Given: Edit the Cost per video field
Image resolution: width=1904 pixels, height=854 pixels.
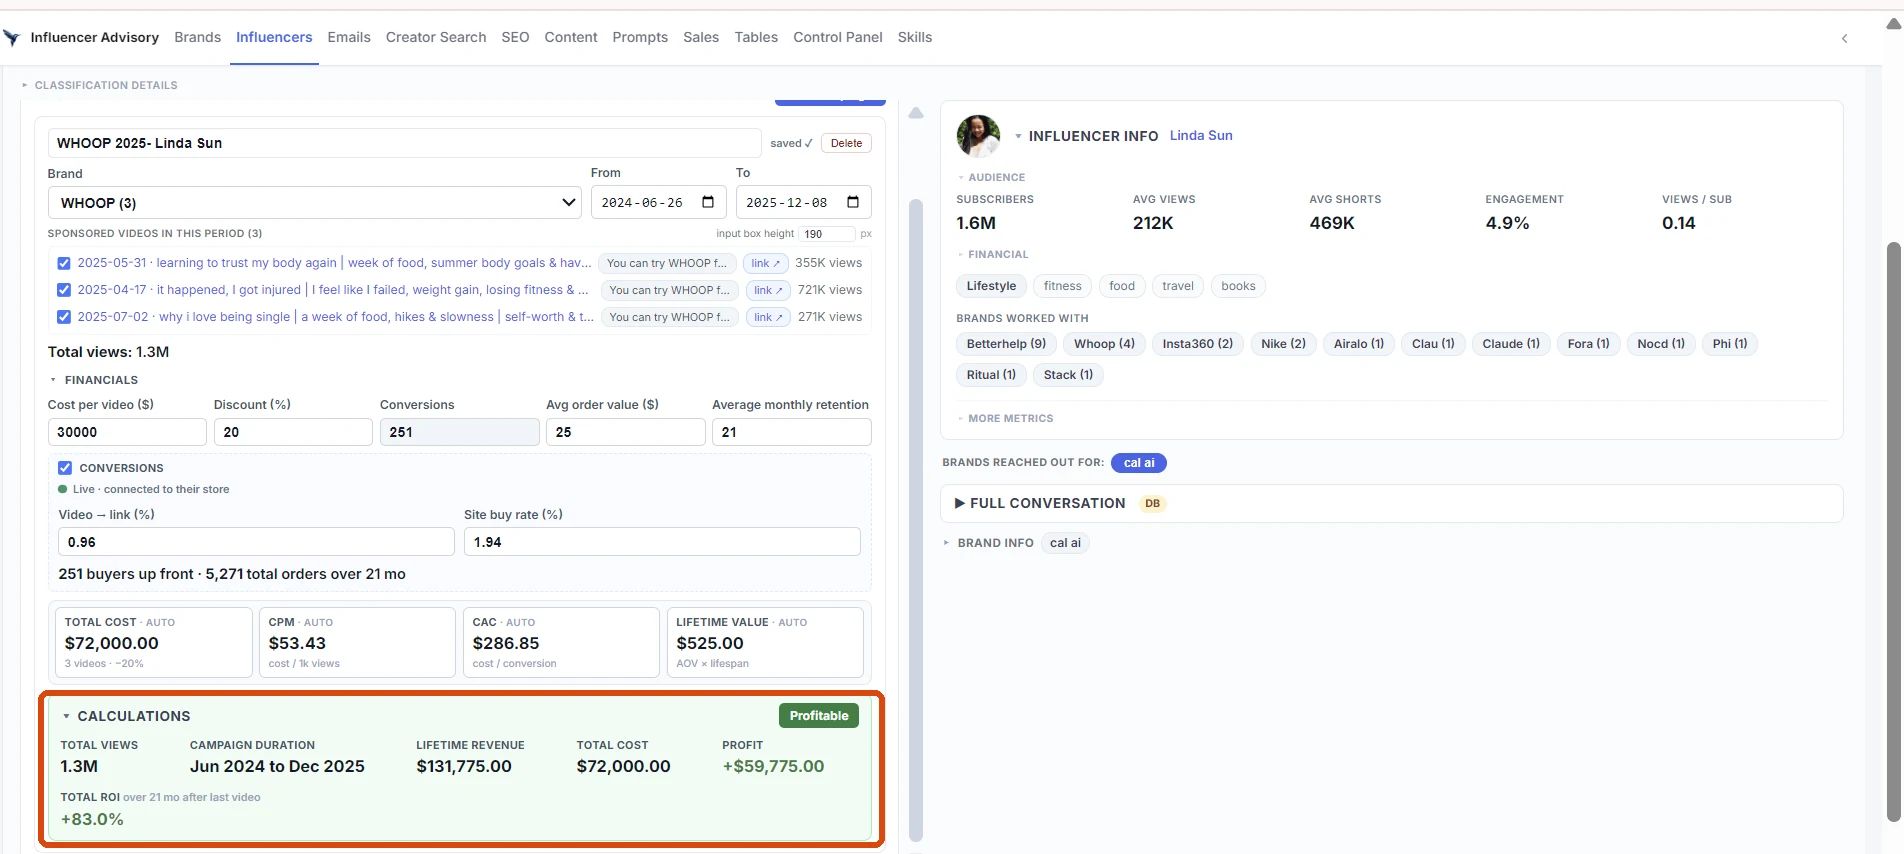Looking at the screenshot, I should tap(127, 432).
